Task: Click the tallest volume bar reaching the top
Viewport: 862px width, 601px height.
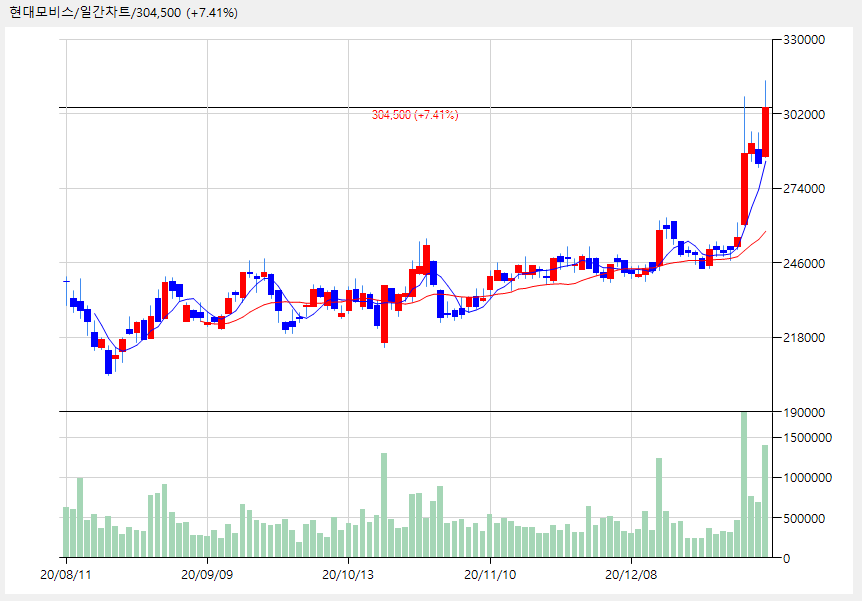Action: coord(744,484)
